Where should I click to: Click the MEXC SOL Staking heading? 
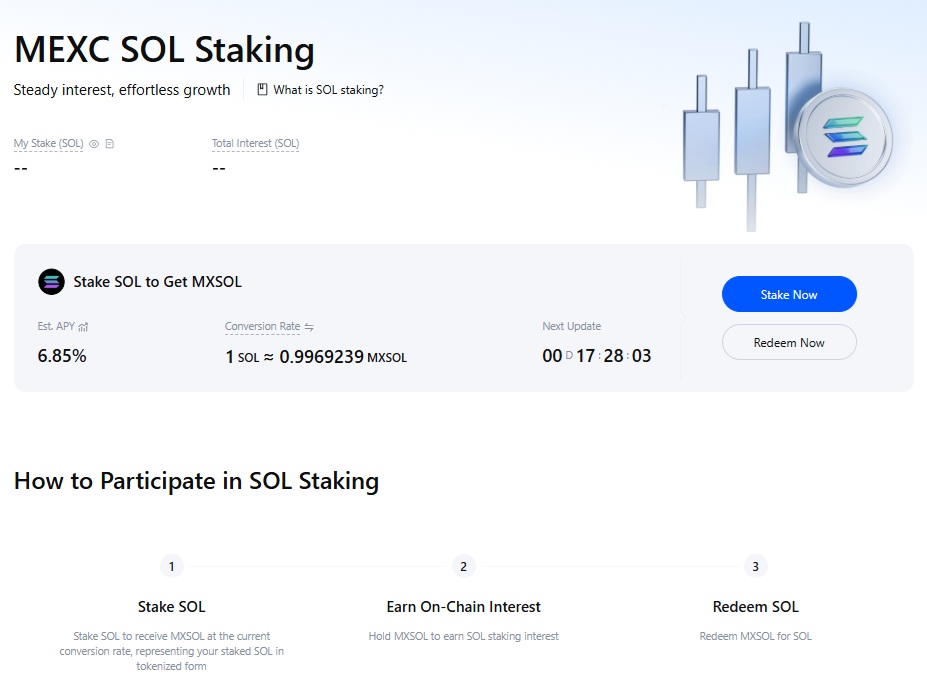tap(164, 50)
